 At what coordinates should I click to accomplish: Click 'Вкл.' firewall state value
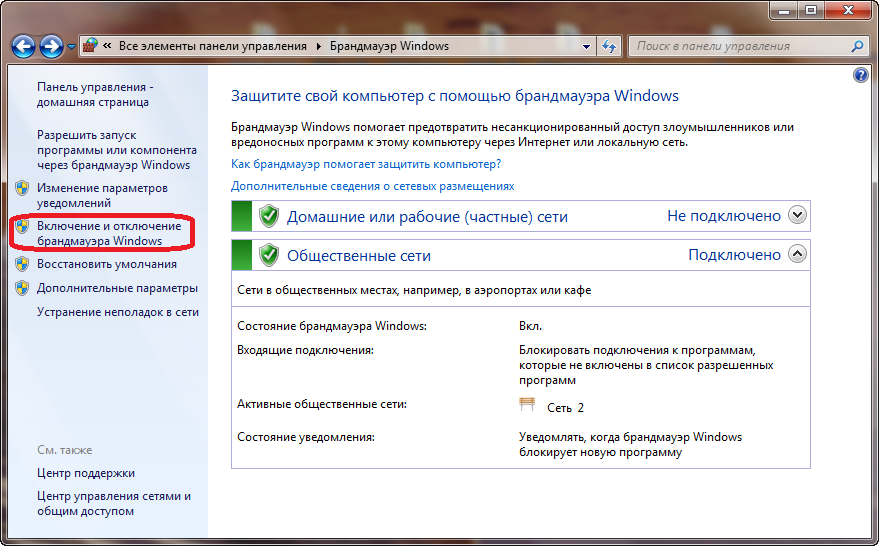530,326
